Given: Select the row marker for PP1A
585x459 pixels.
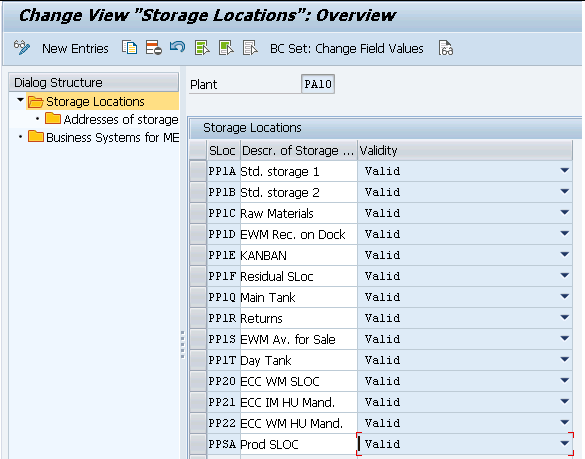Looking at the screenshot, I should tap(198, 171).
